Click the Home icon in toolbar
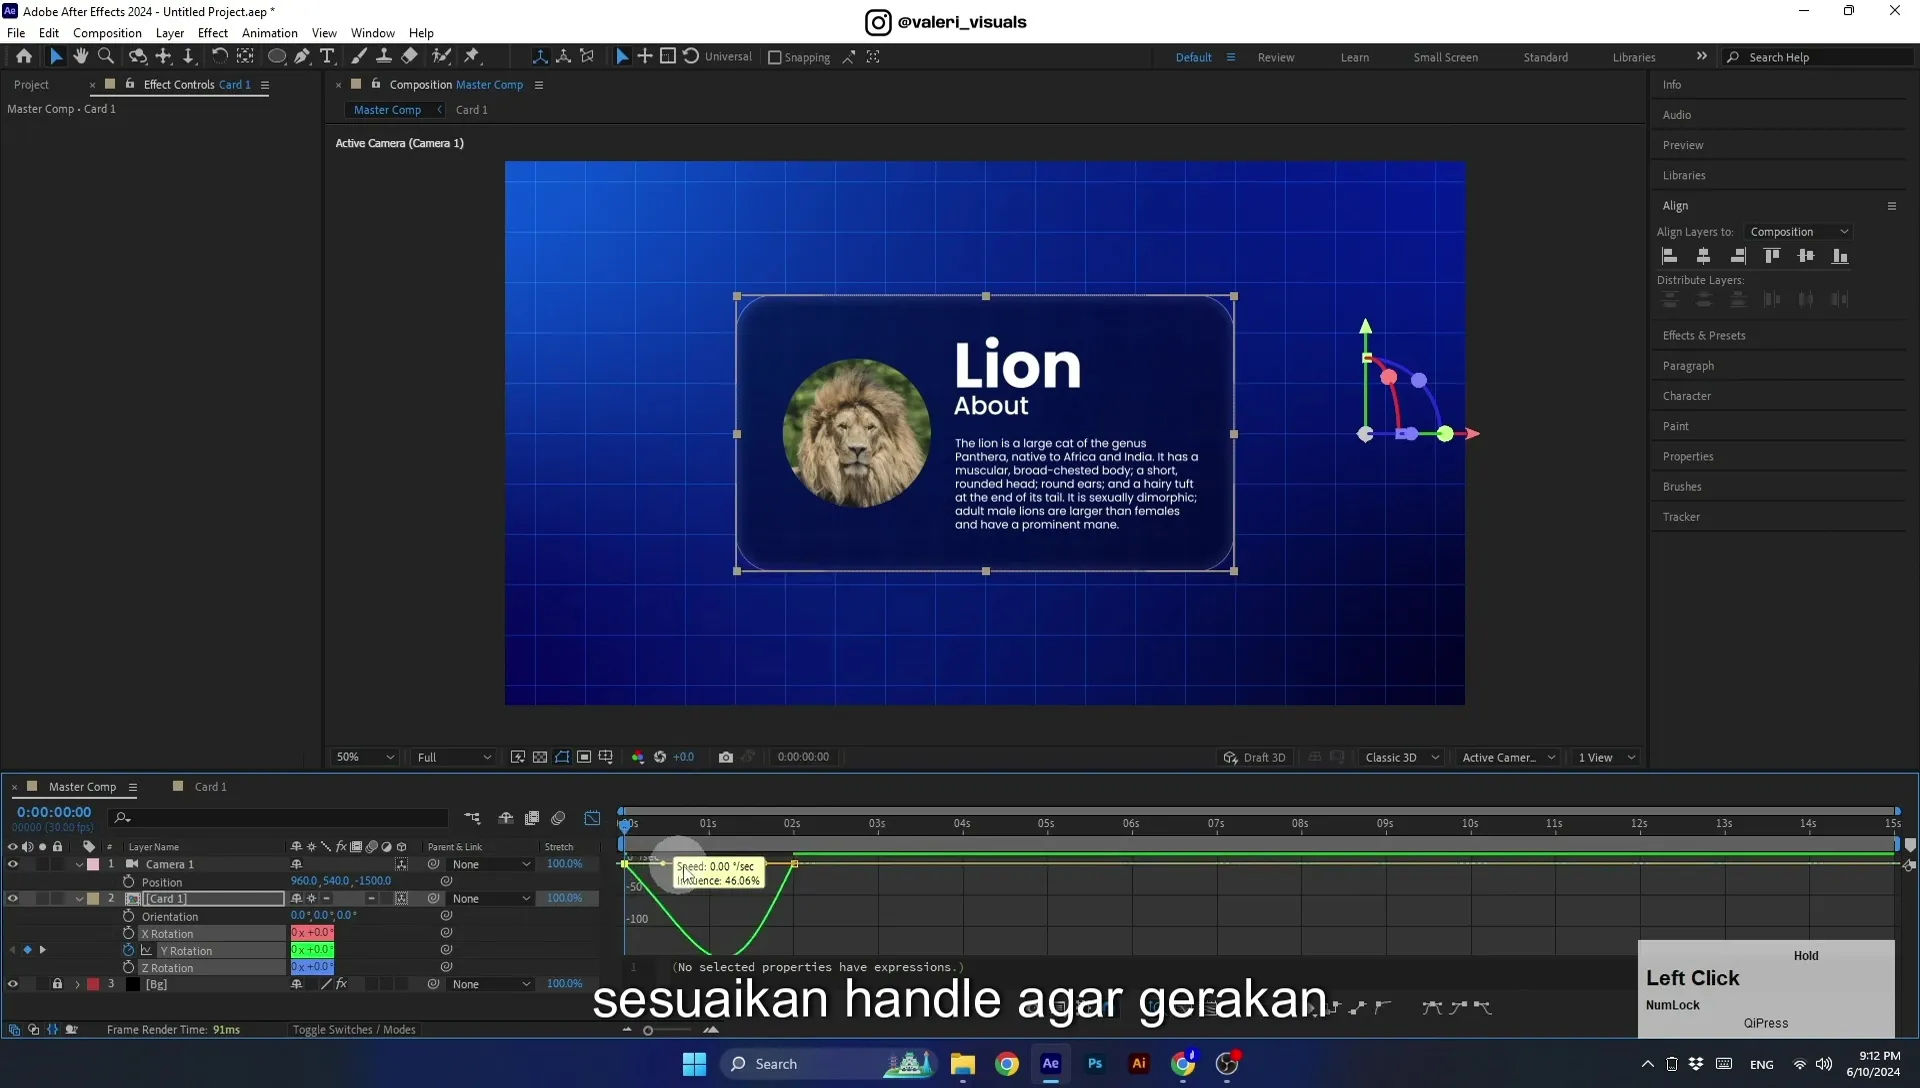The height and width of the screenshot is (1088, 1920). click(24, 57)
